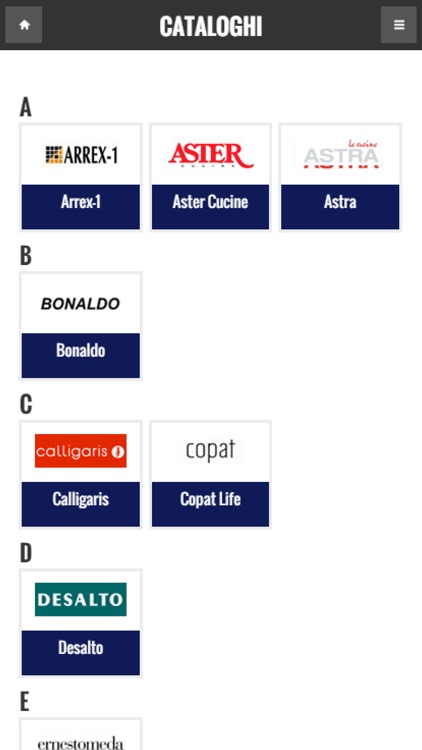Open the Aster Cucine catalog button

[211, 207]
